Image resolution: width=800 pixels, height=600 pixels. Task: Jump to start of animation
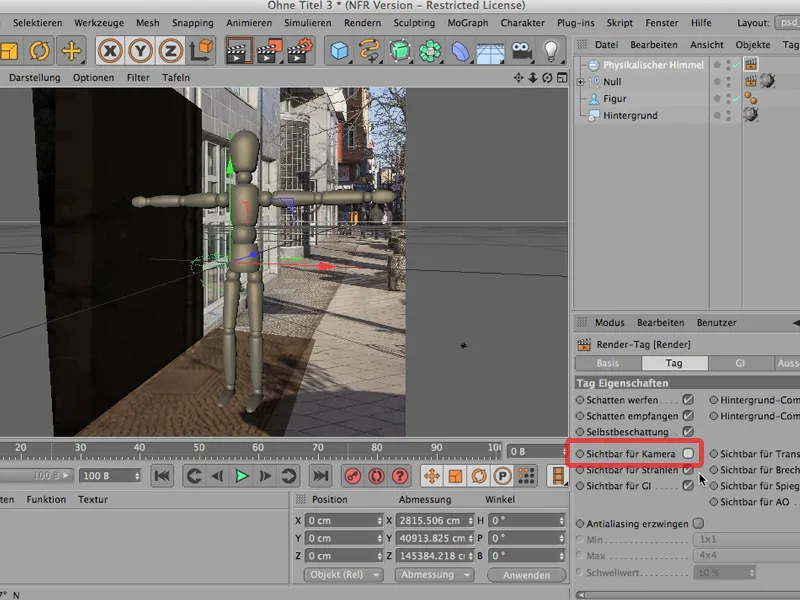[162, 476]
